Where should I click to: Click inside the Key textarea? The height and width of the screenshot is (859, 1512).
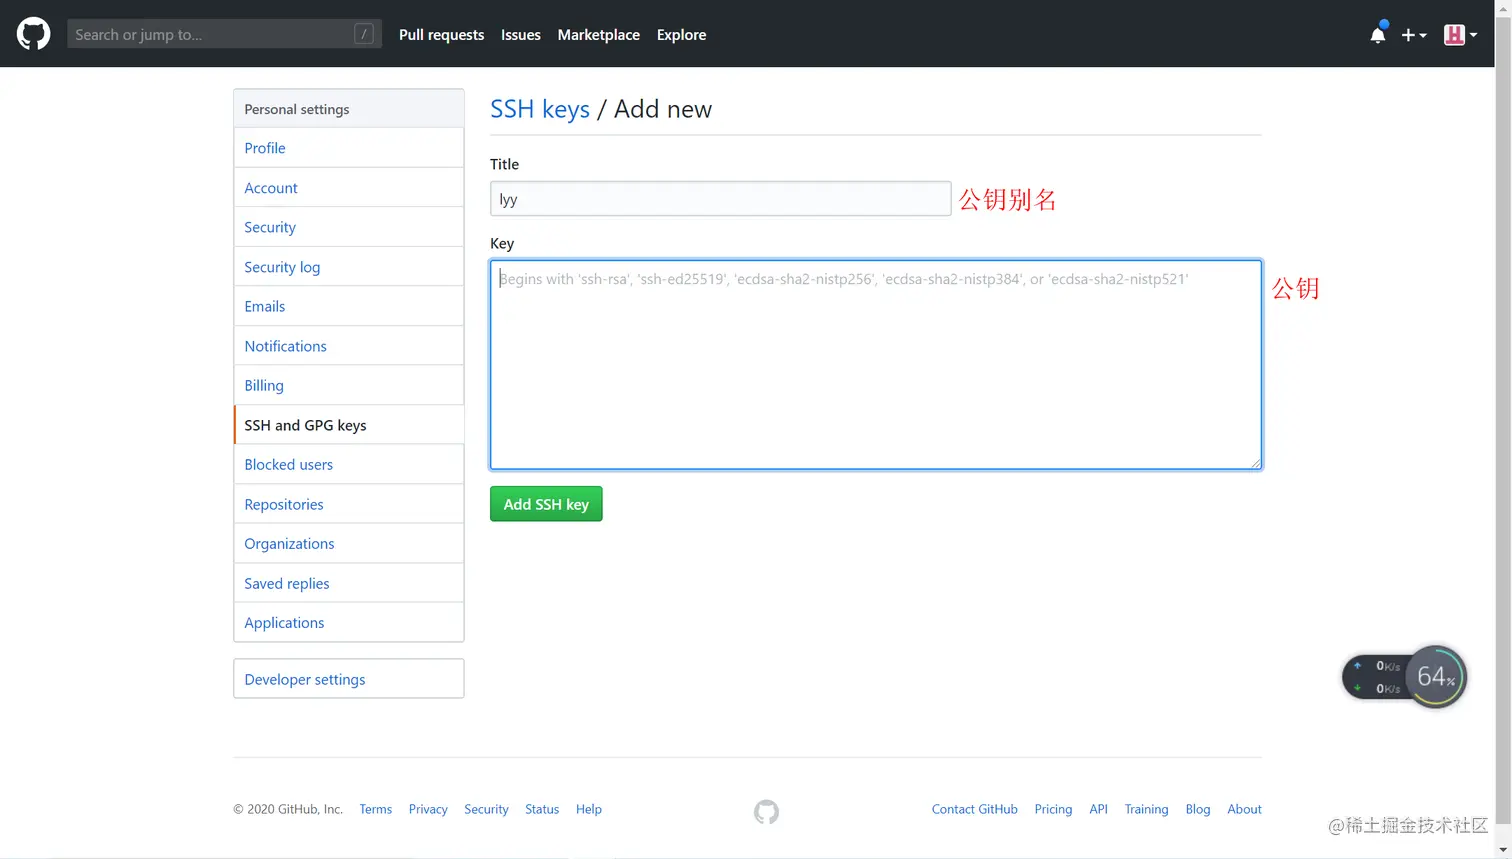[x=876, y=365]
